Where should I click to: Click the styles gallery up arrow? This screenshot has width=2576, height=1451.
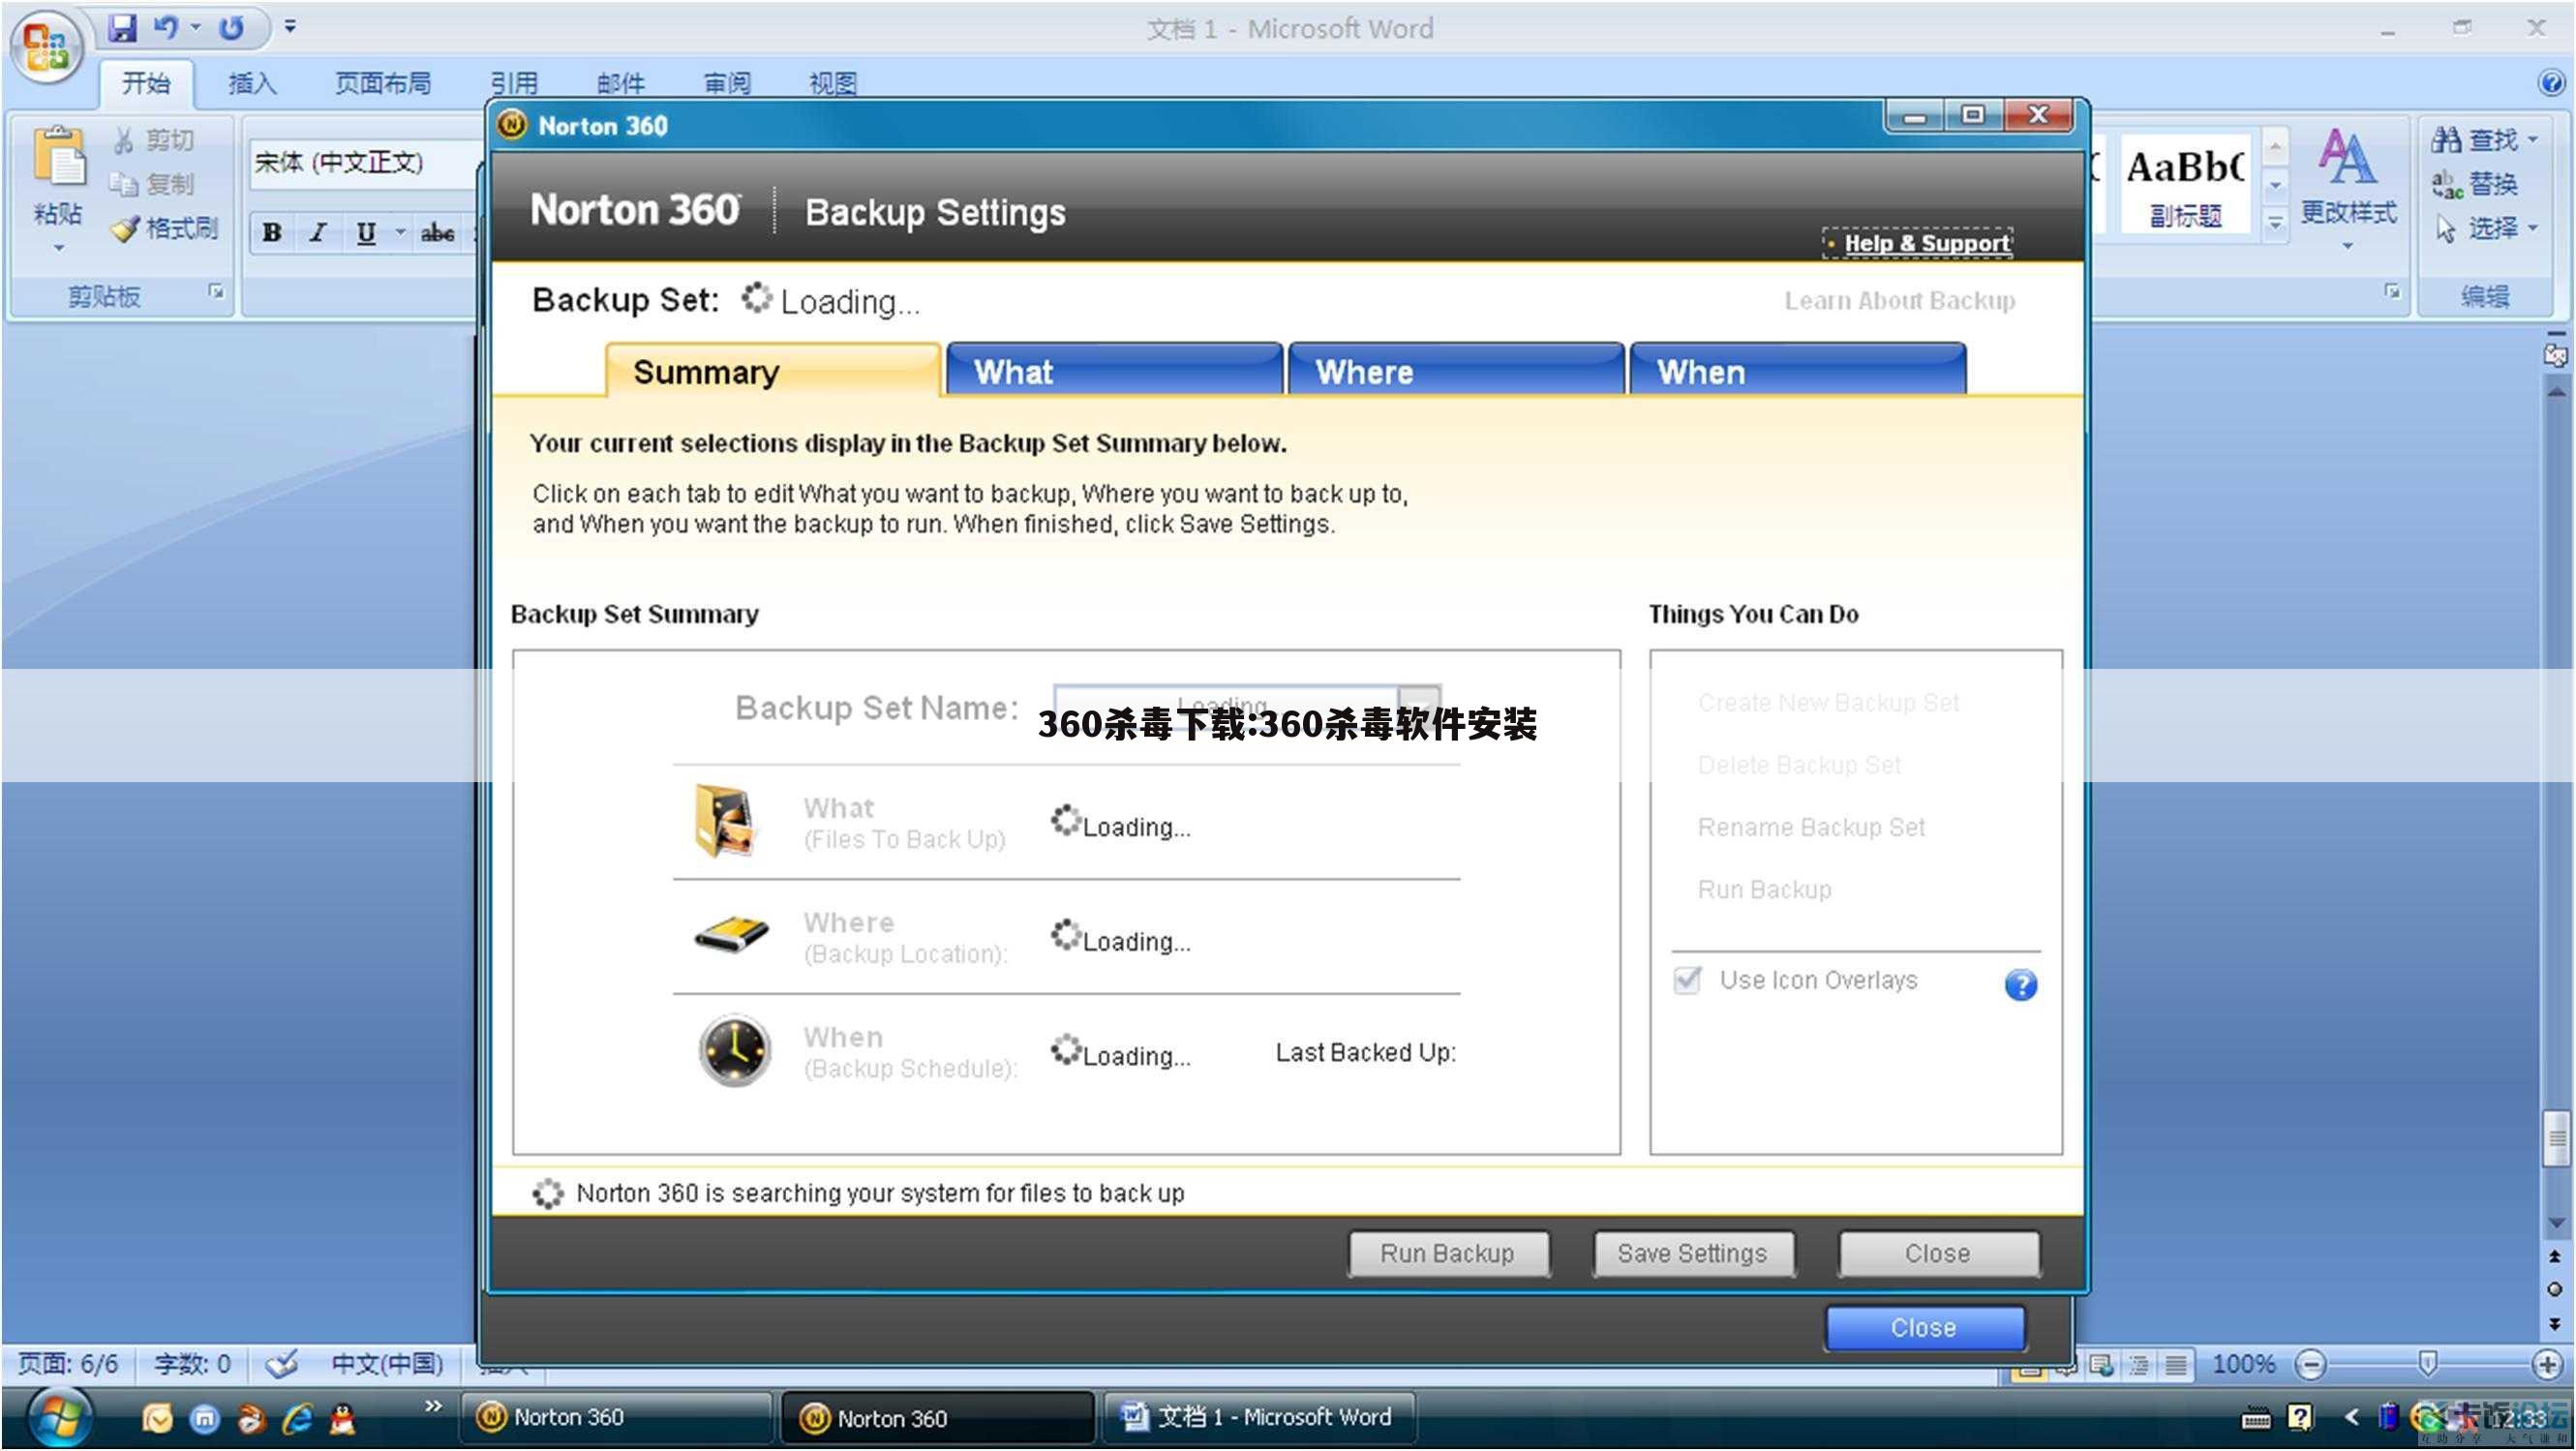[2275, 148]
